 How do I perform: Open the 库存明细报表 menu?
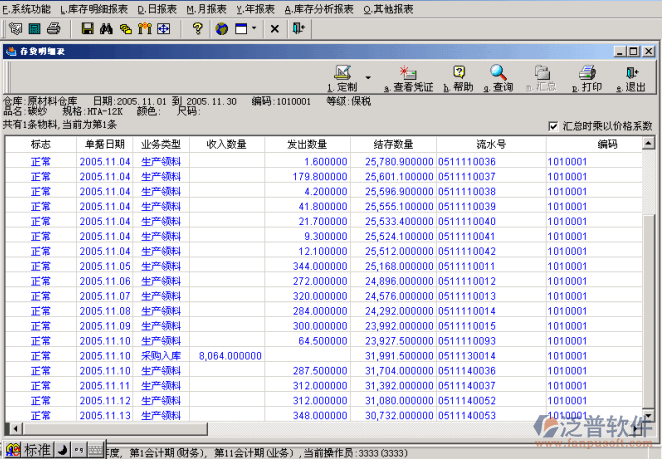pos(94,8)
